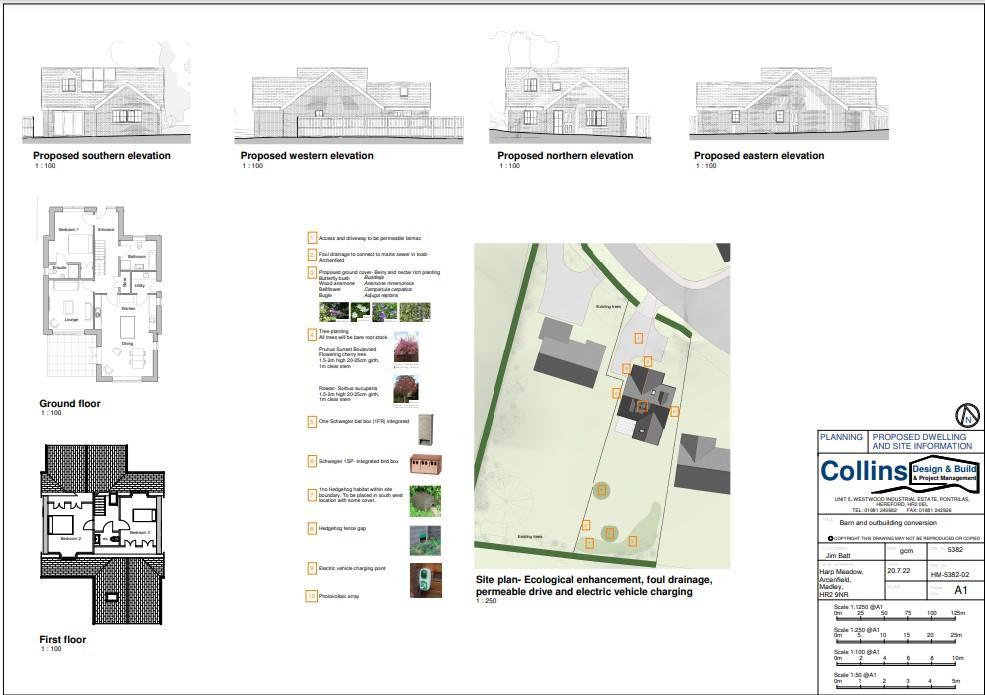Select the Rowan tree photo

tap(406, 390)
